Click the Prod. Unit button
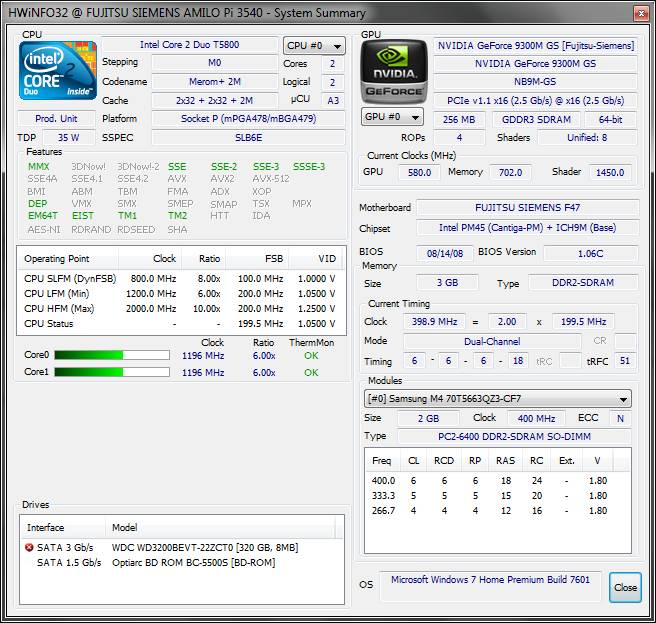The height and width of the screenshot is (623, 656). pyautogui.click(x=56, y=119)
